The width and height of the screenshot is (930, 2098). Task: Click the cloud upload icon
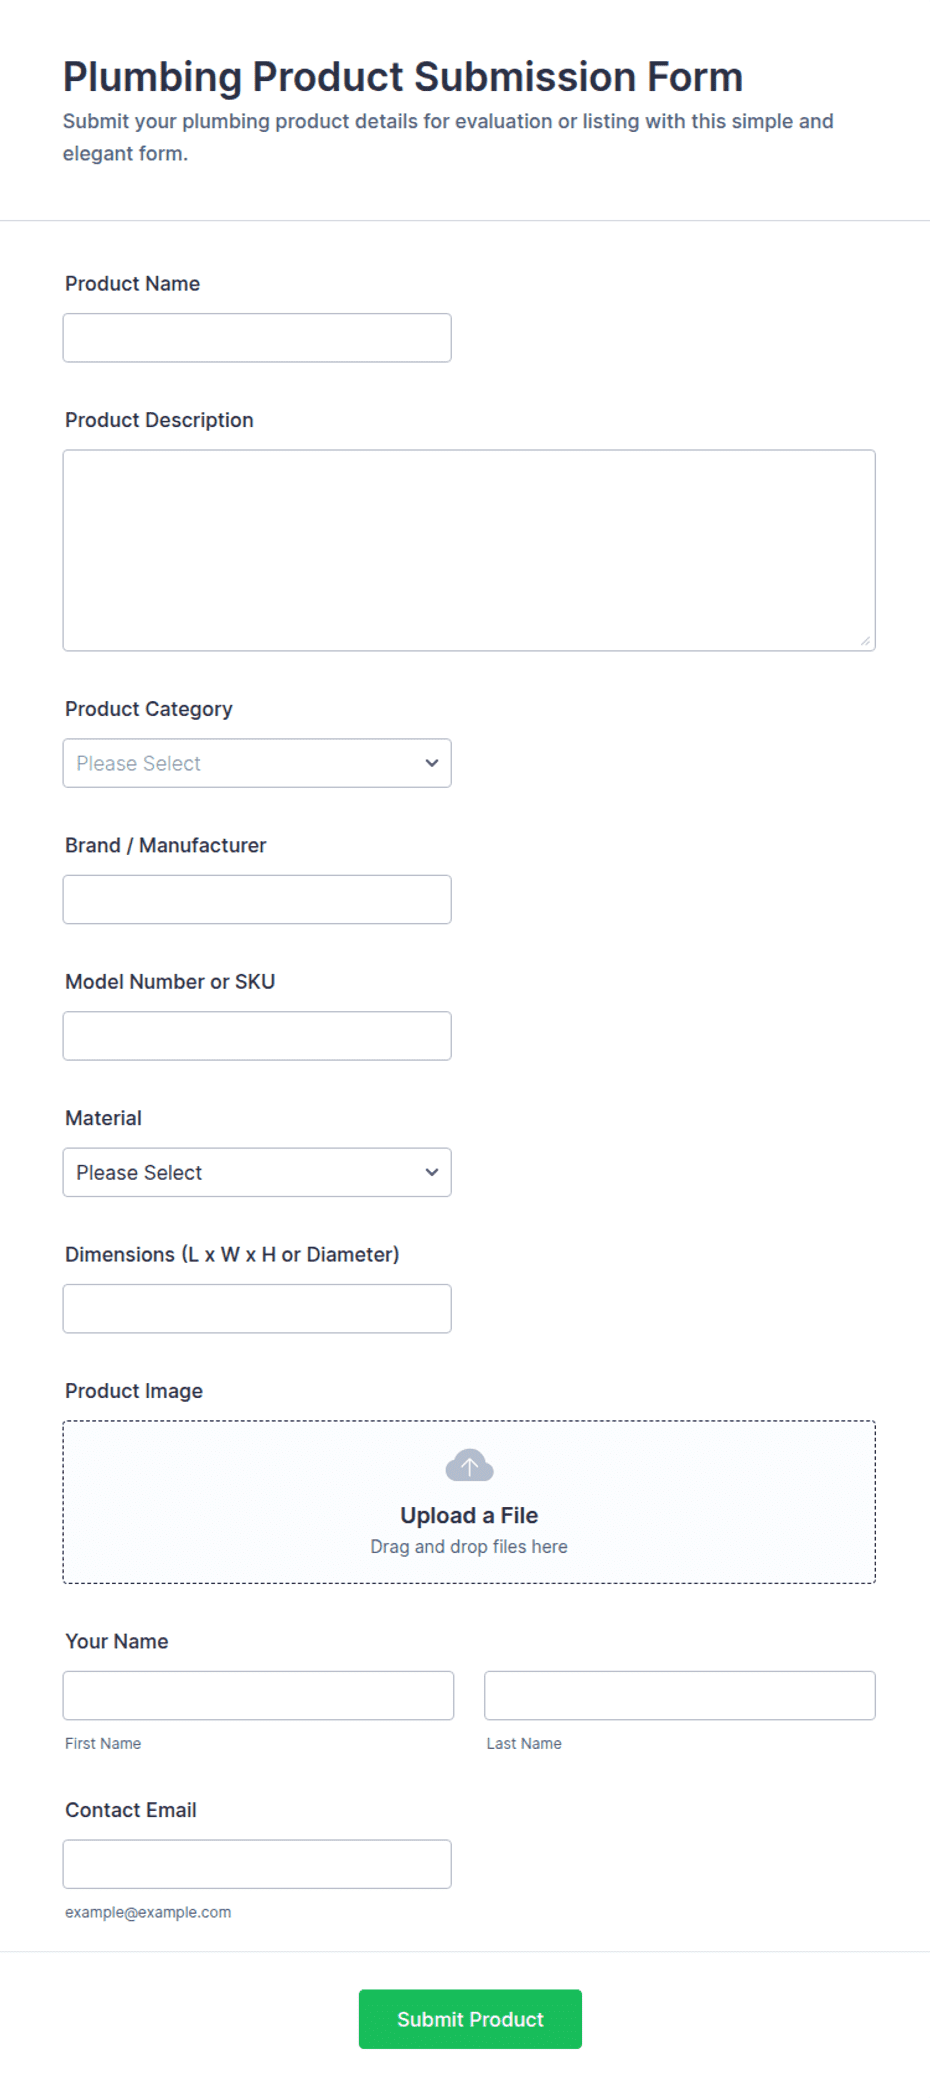tap(469, 1465)
